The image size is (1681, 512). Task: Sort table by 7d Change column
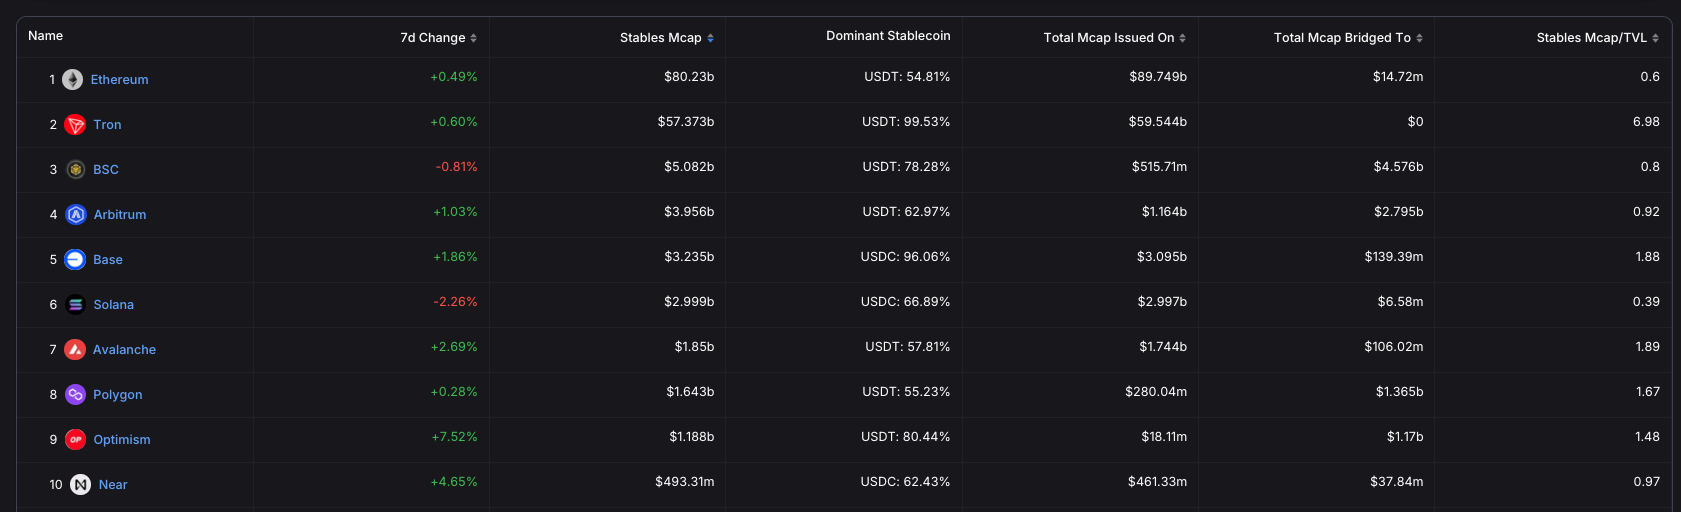coord(438,38)
